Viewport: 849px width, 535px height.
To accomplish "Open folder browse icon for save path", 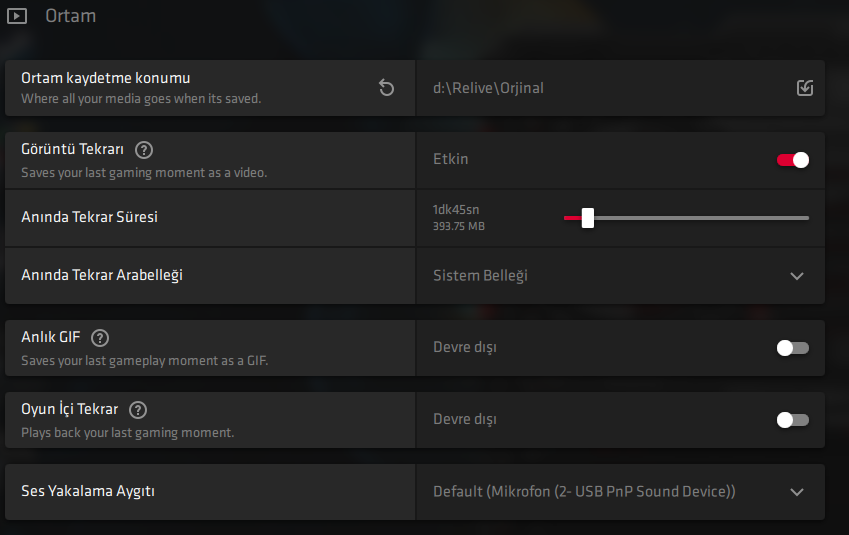I will (x=805, y=88).
